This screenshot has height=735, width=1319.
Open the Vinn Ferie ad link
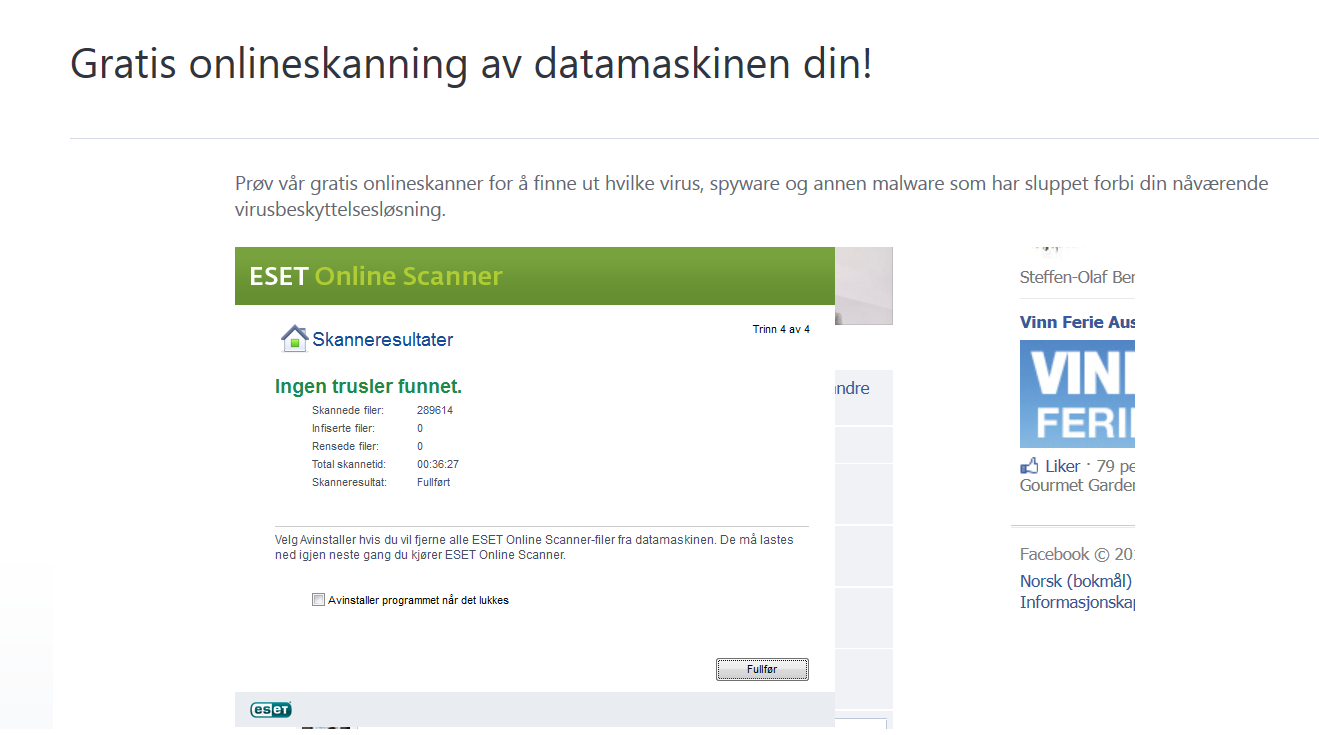pos(1077,322)
